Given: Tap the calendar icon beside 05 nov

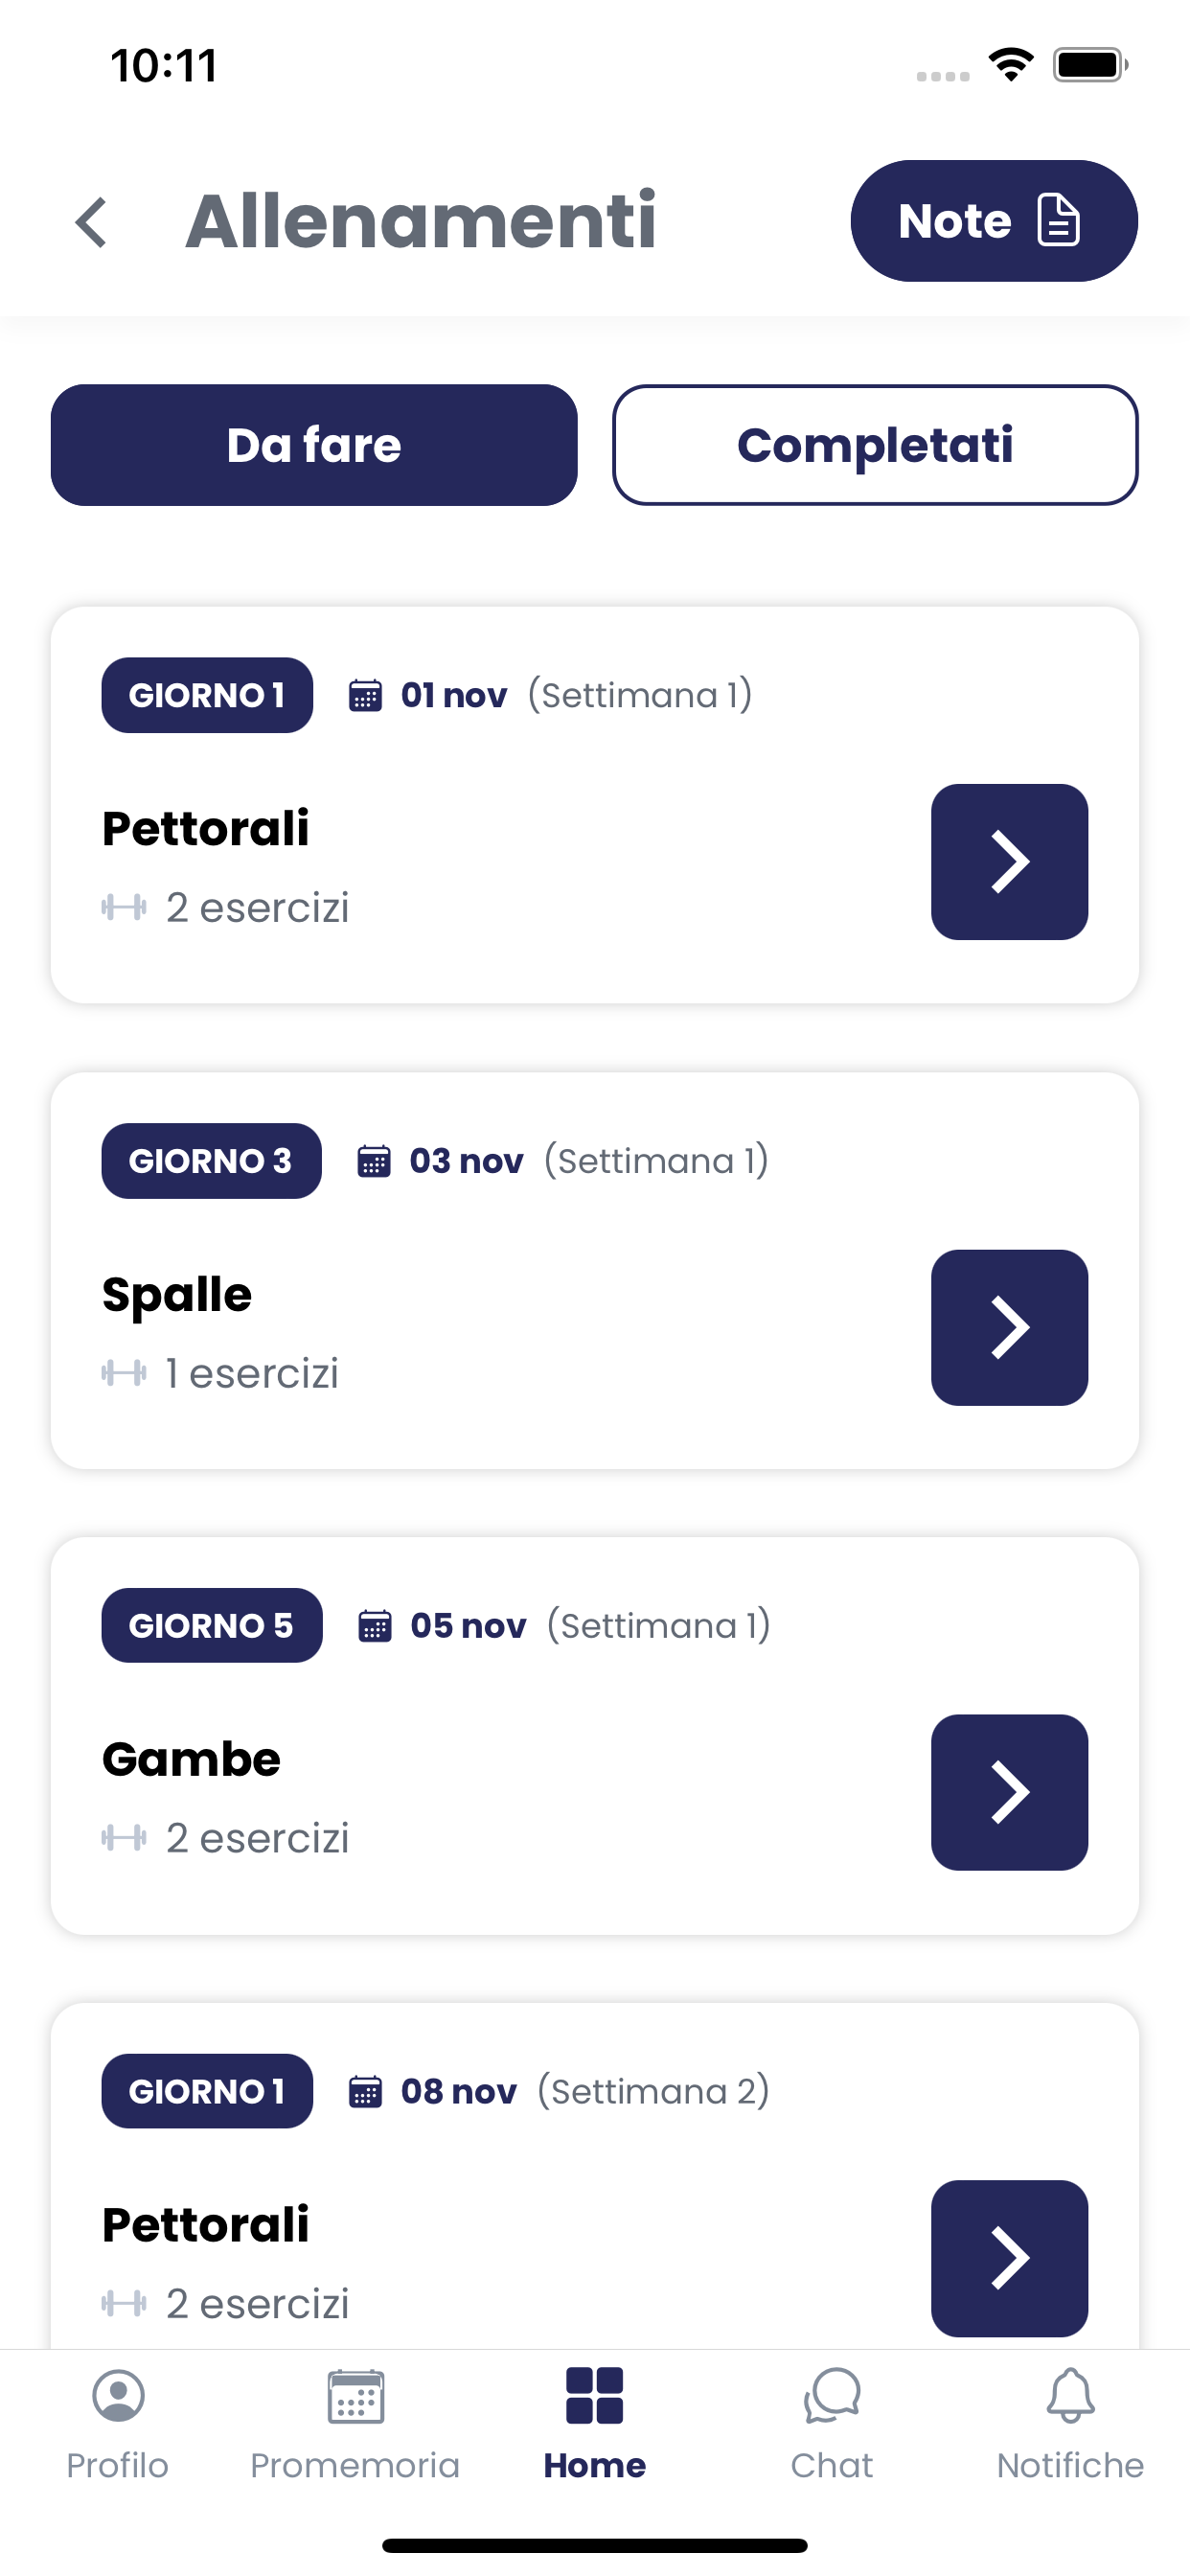Looking at the screenshot, I should click(x=375, y=1626).
